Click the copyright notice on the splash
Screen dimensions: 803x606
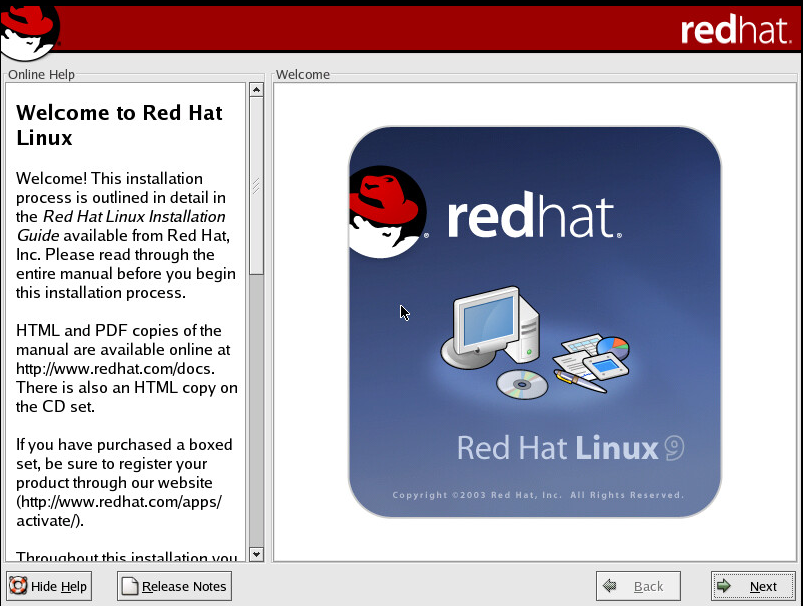tap(537, 495)
